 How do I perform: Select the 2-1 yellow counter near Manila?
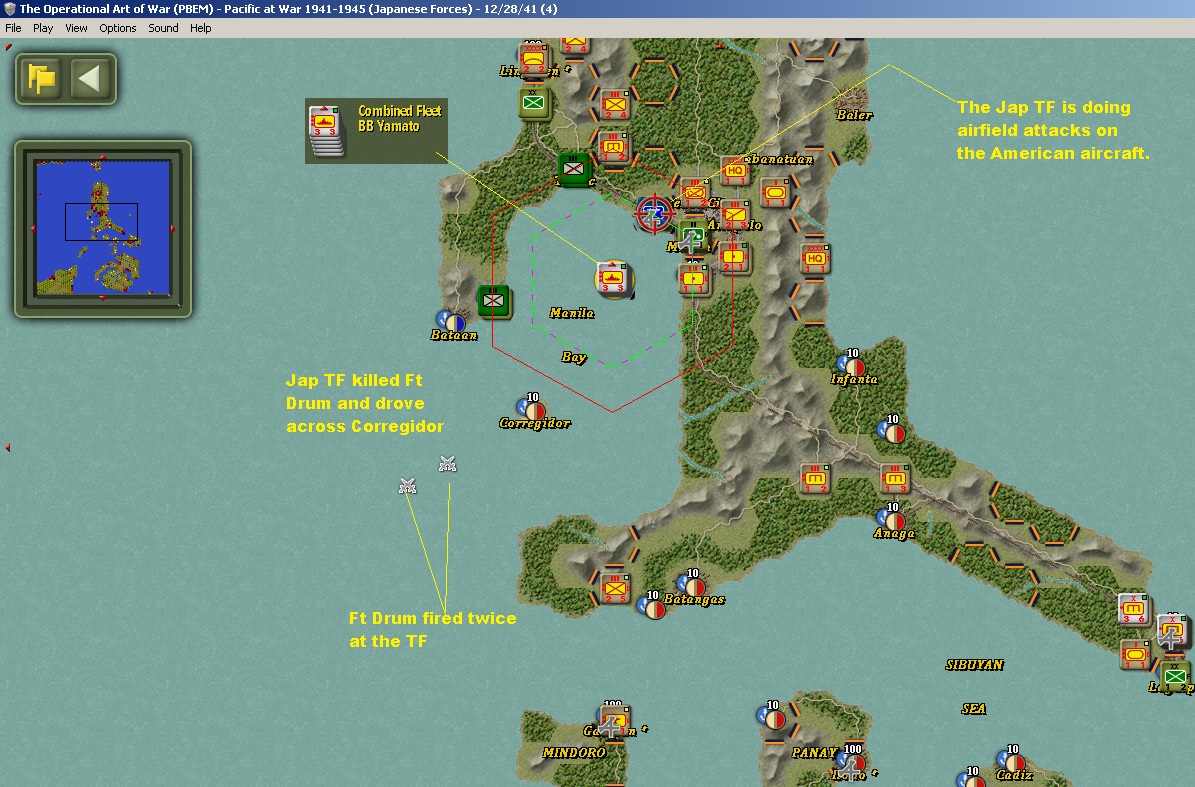click(x=735, y=258)
